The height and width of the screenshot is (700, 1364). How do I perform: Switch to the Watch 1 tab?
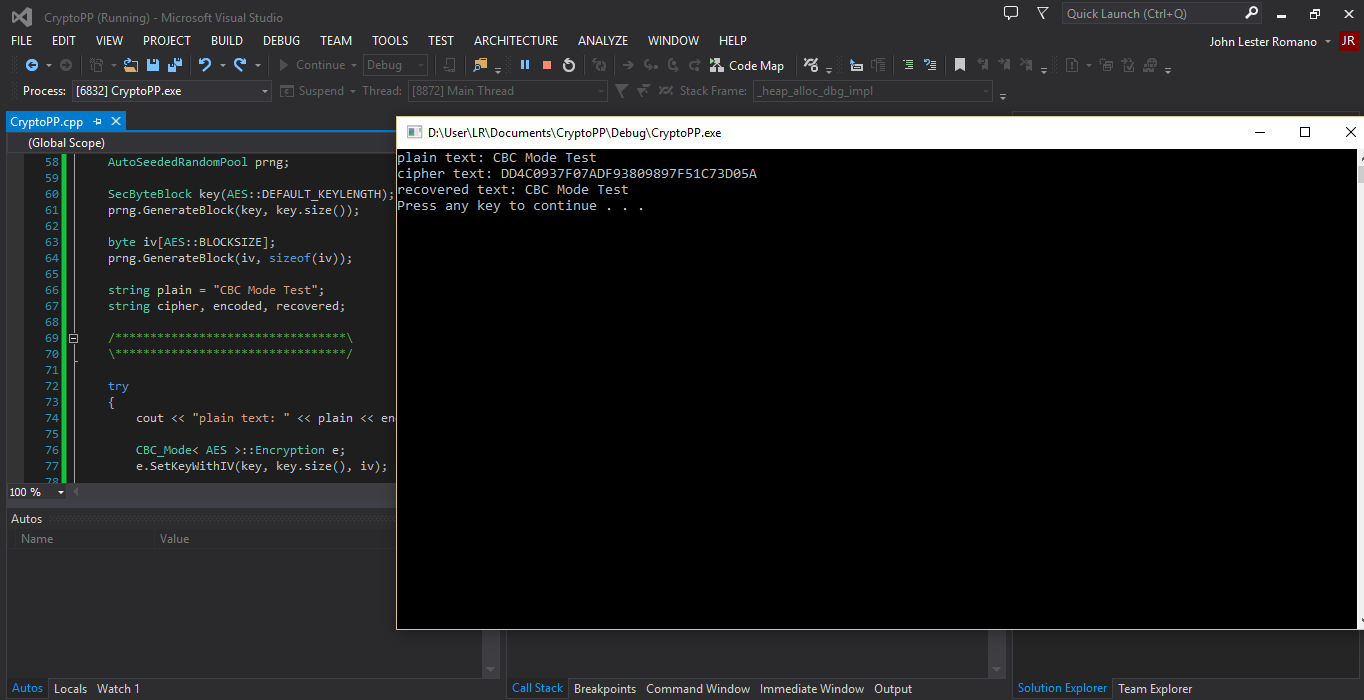pyautogui.click(x=118, y=688)
